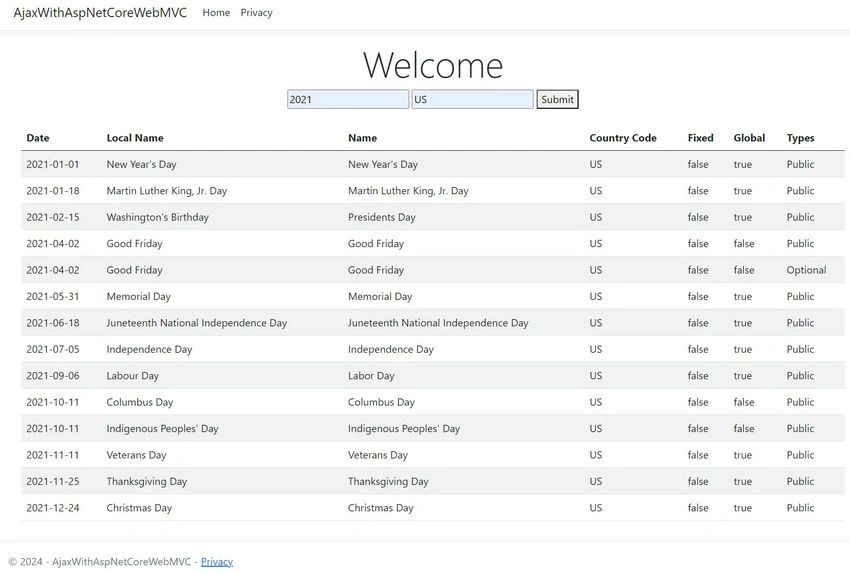
Task: Select the date cell 2021-01-01
Action: (53, 164)
